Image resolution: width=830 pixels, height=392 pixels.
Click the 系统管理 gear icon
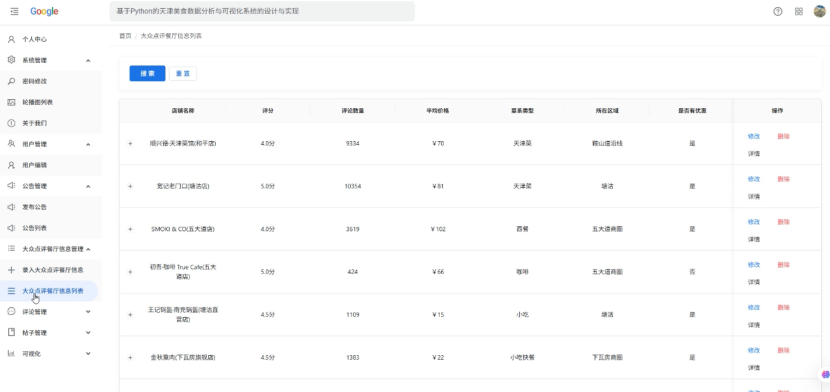[x=11, y=60]
